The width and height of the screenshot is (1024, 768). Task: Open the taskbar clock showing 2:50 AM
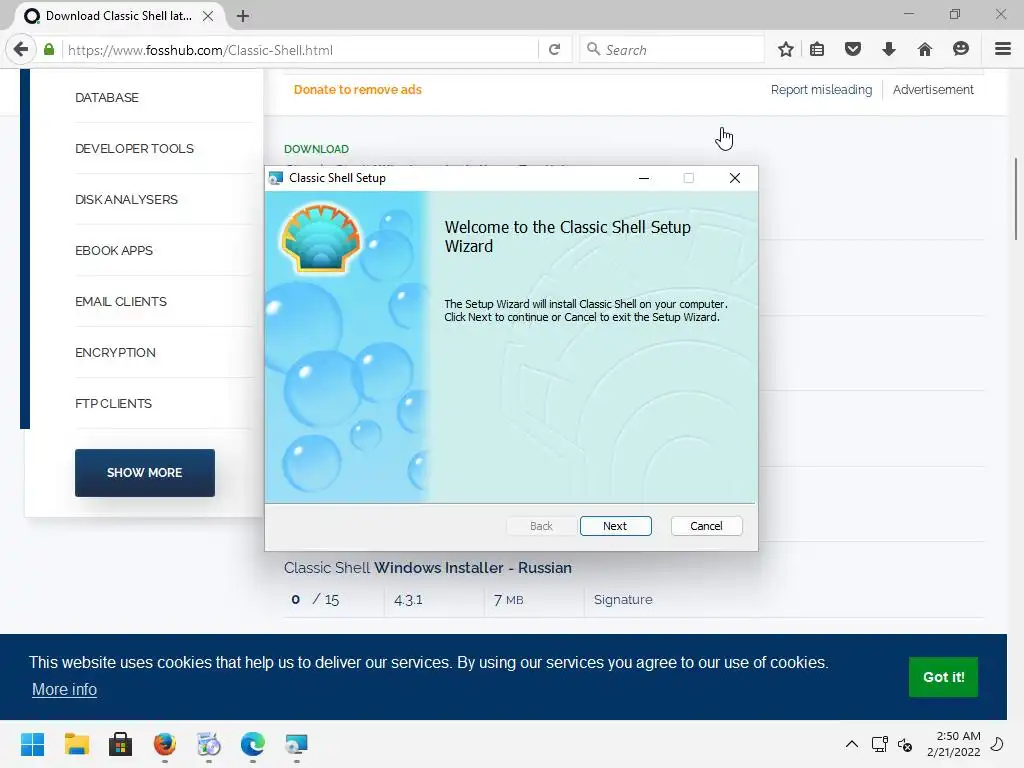pos(953,744)
